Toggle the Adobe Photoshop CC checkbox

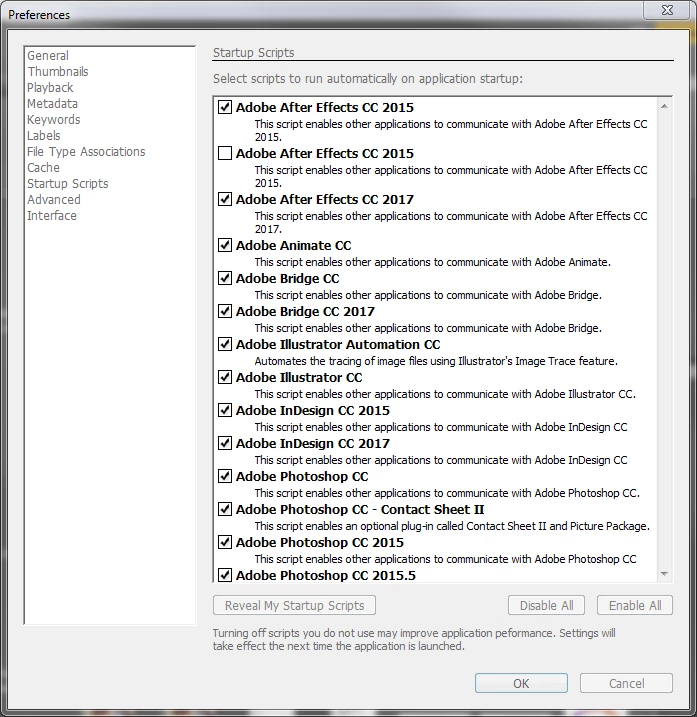225,476
